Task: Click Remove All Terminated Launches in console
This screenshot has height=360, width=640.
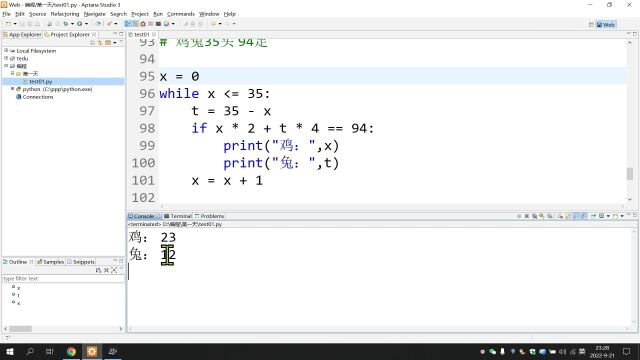Action: pos(534,216)
